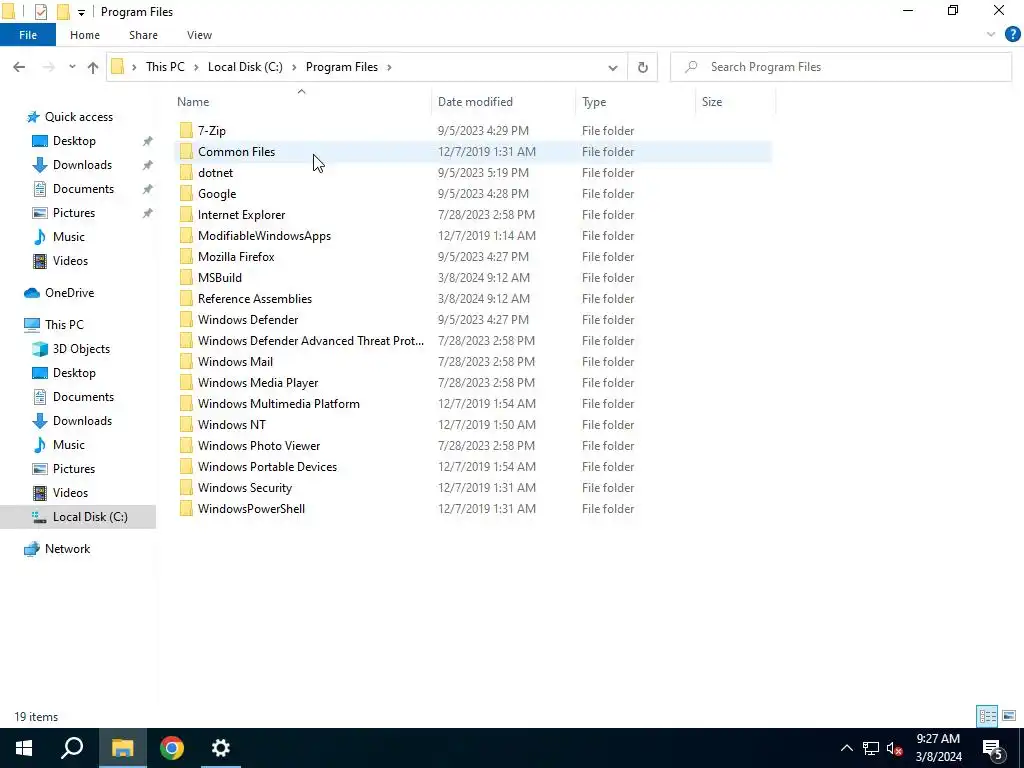Select the pinned Downloads under Quick access
Image resolution: width=1024 pixels, height=768 pixels.
(x=82, y=165)
